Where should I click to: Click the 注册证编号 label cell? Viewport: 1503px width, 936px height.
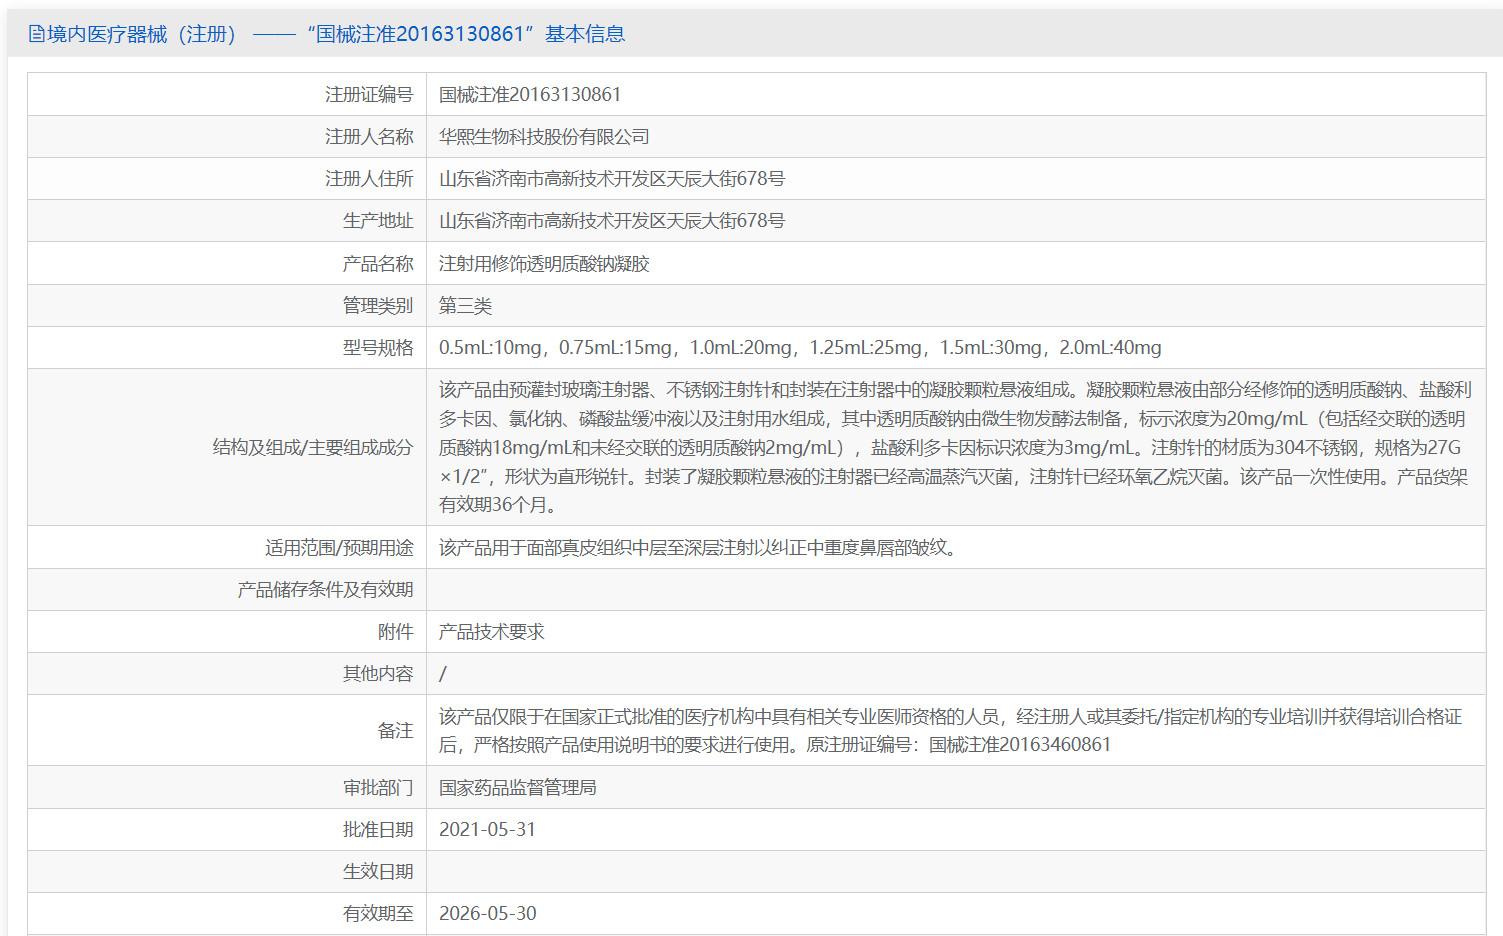227,94
